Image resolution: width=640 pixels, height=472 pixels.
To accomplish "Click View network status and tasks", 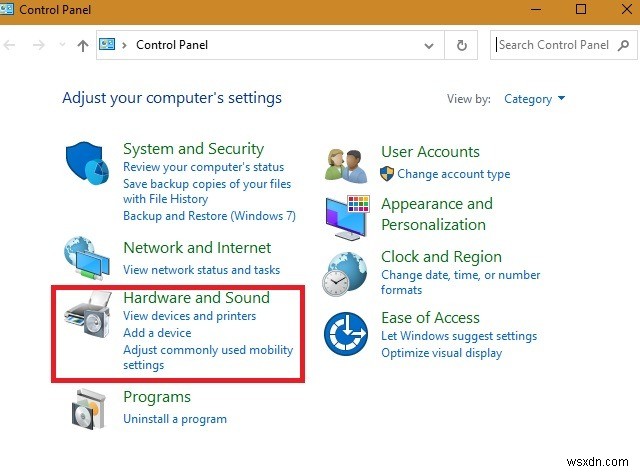I will (x=202, y=270).
